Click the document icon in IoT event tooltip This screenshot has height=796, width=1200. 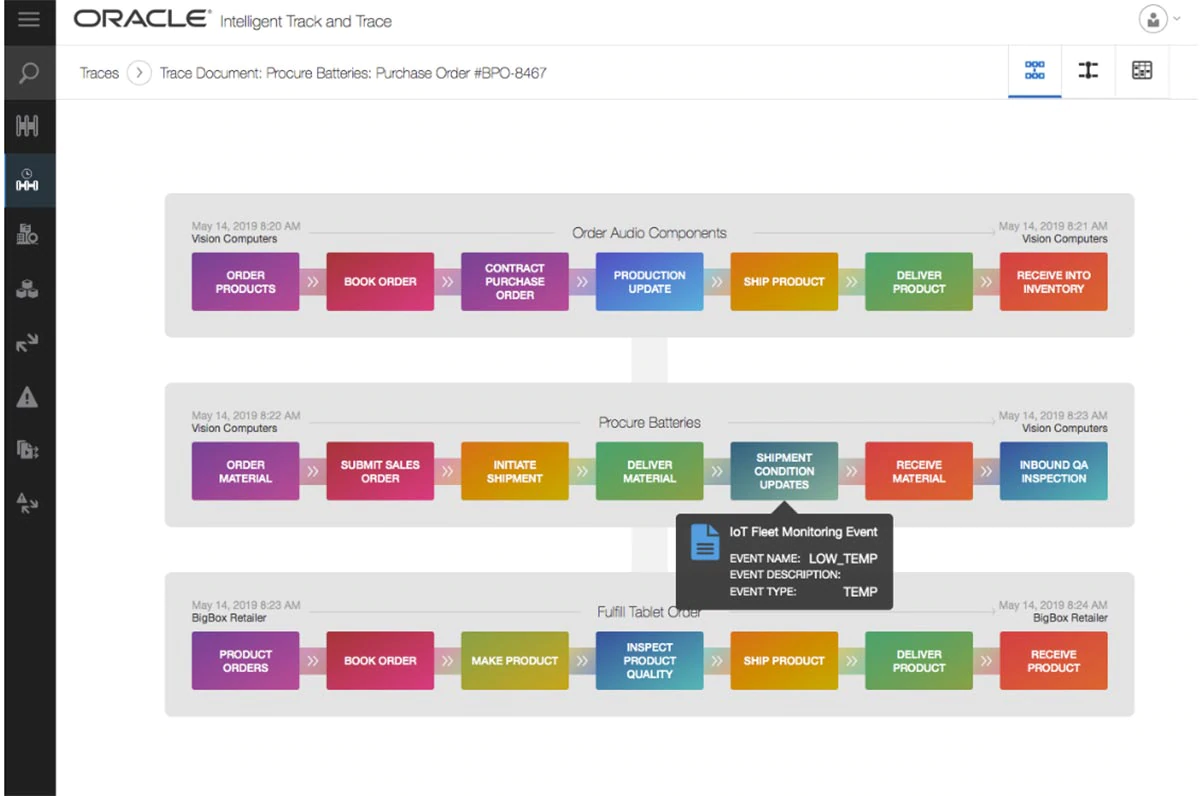coord(706,541)
